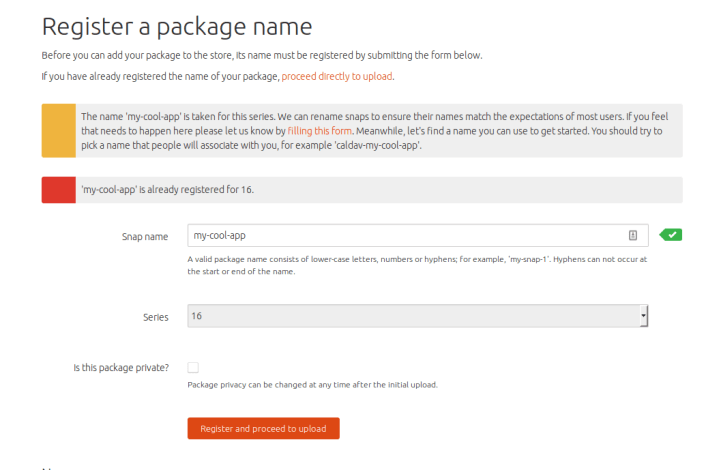Follow the 'proceed directly to upload' link

pyautogui.click(x=337, y=76)
